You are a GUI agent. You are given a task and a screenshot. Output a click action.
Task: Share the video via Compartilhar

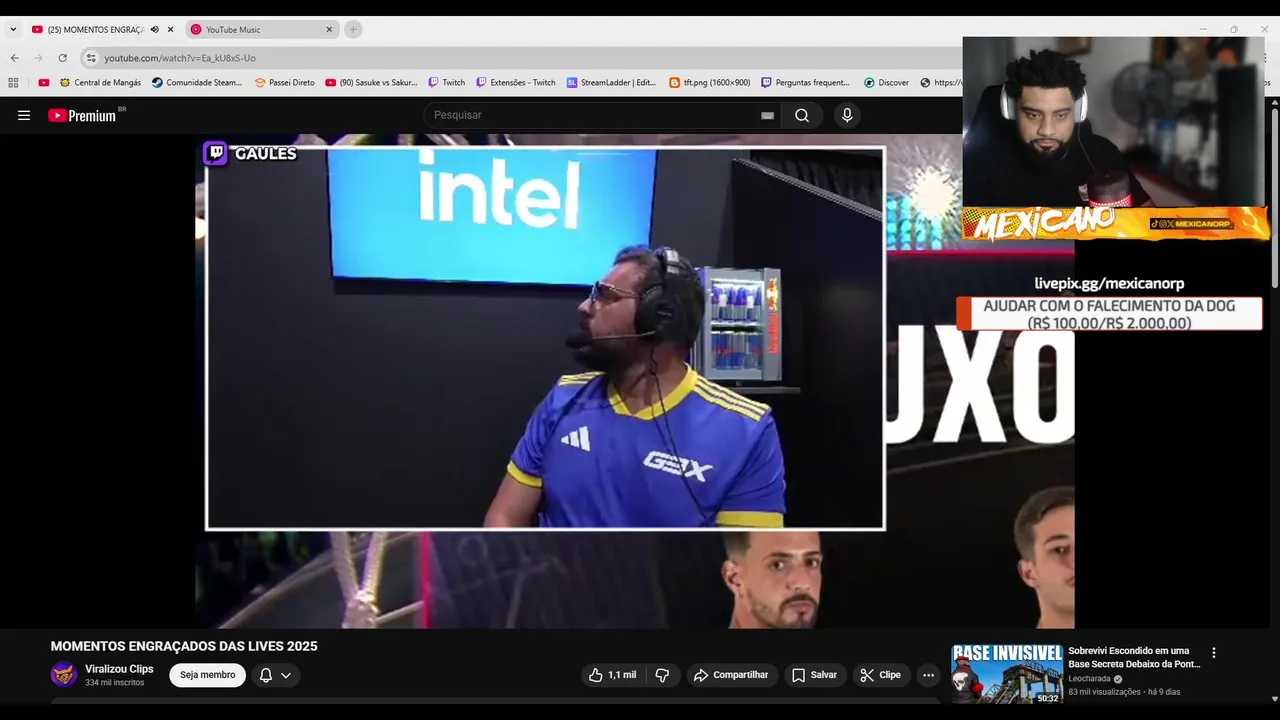coord(731,675)
